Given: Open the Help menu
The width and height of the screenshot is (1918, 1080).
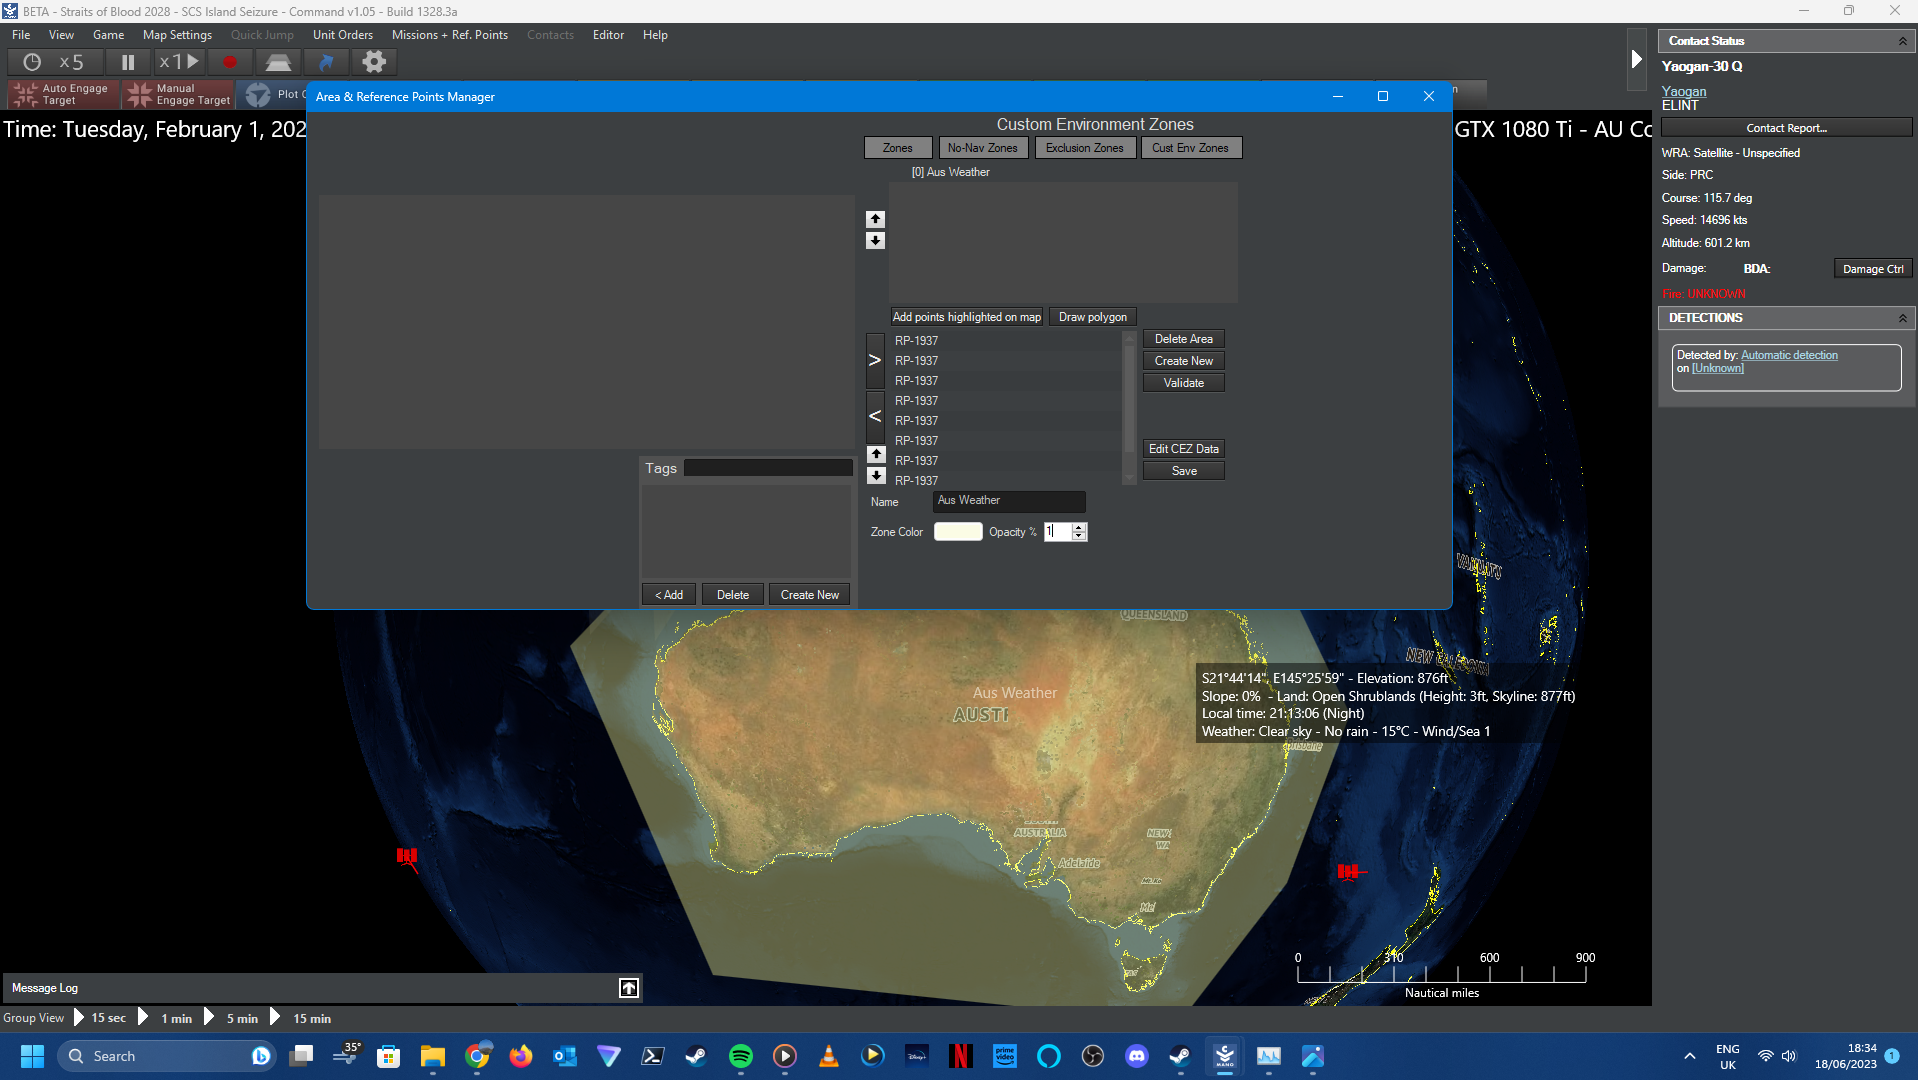Looking at the screenshot, I should pos(656,35).
